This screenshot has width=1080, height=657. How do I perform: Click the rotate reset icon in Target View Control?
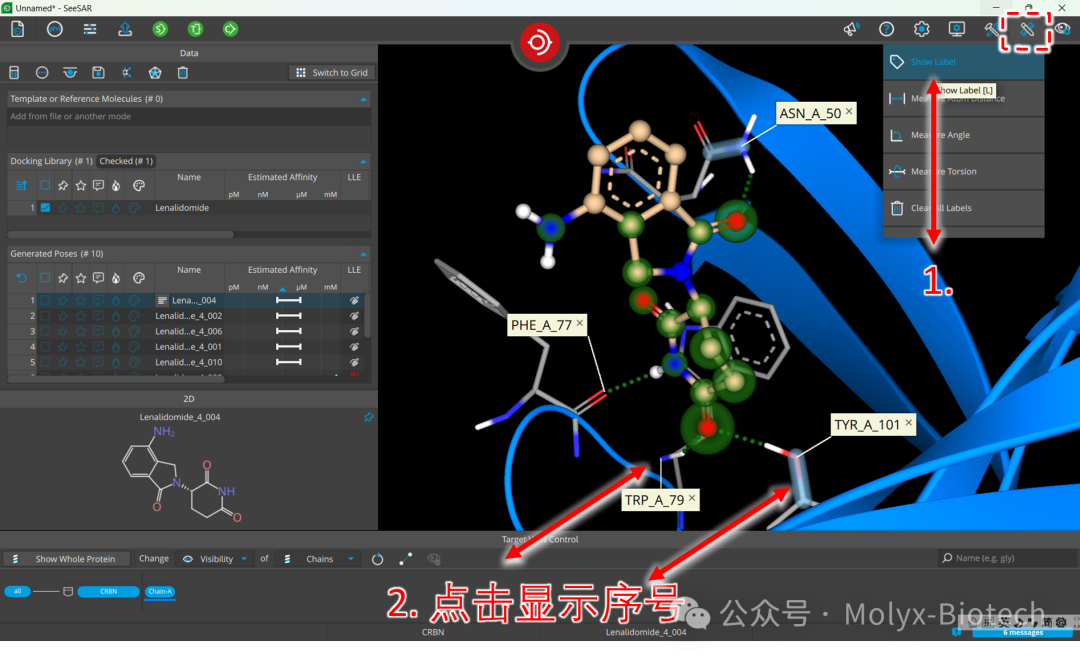377,559
